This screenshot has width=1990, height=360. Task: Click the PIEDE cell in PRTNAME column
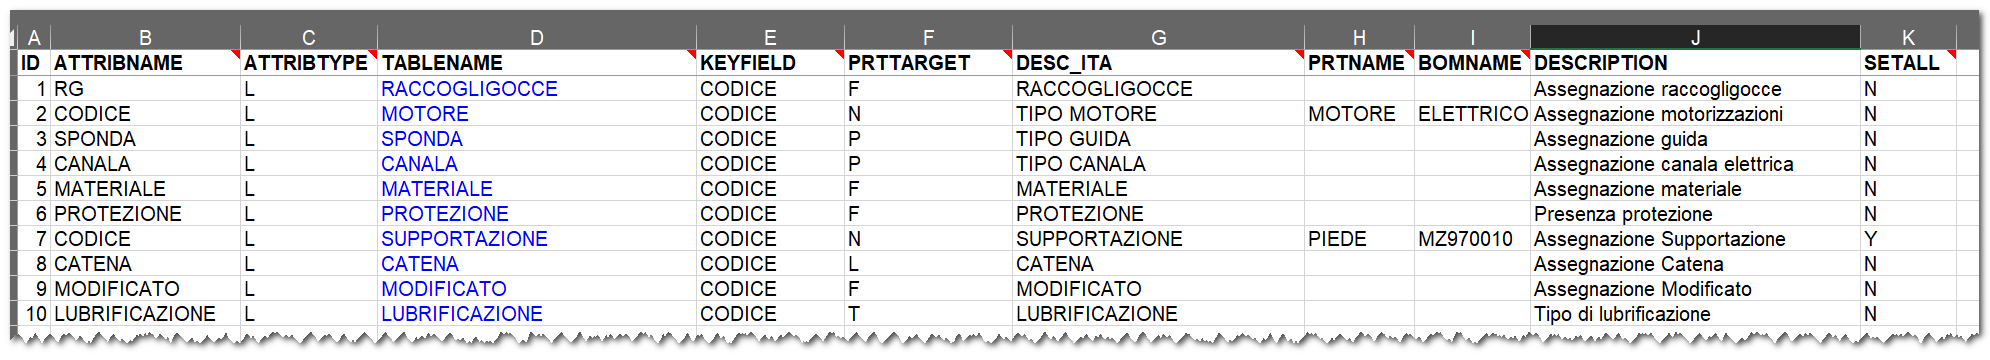(x=1359, y=239)
